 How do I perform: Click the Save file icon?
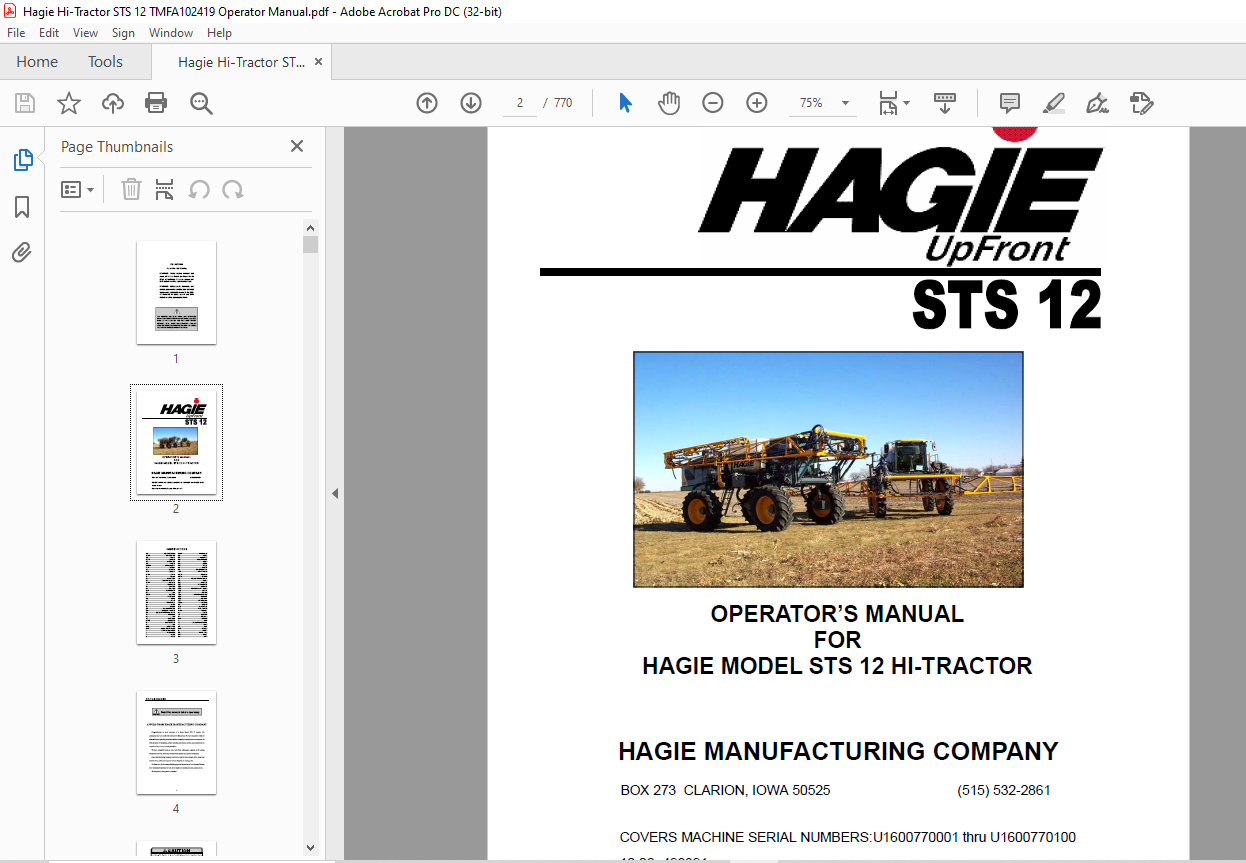coord(25,103)
